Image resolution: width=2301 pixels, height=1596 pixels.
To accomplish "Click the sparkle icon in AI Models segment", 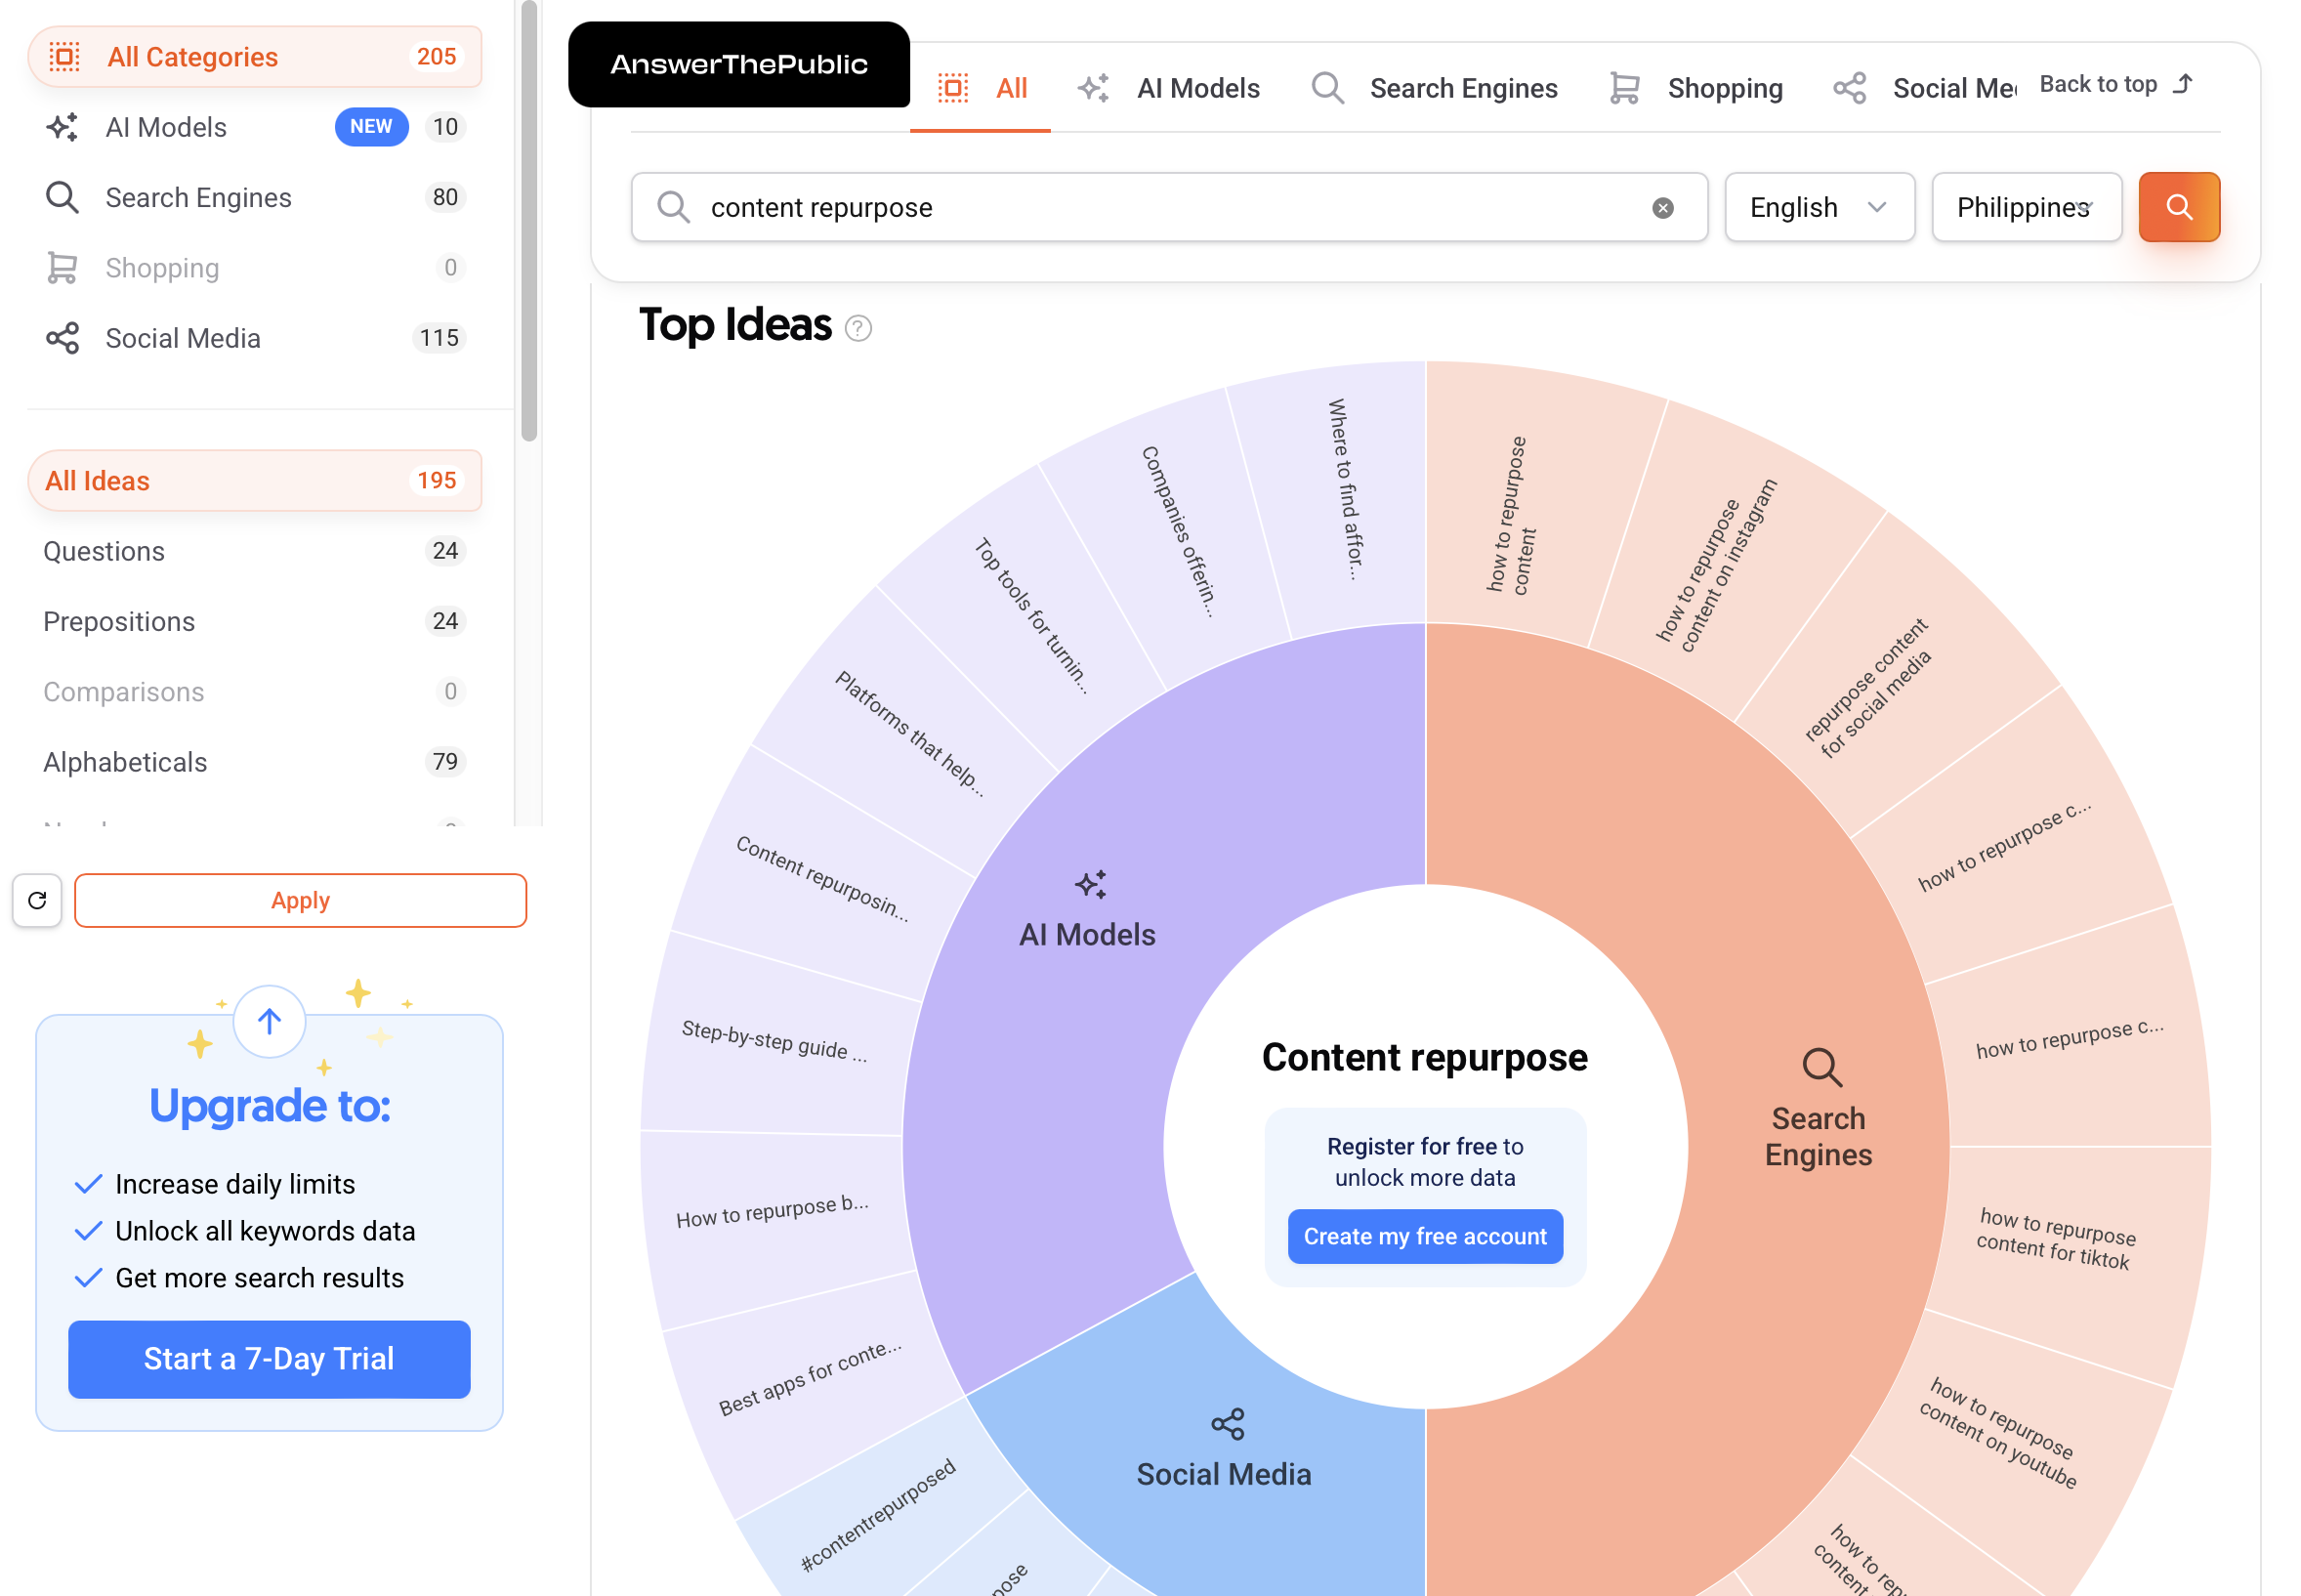I will pos(1090,884).
